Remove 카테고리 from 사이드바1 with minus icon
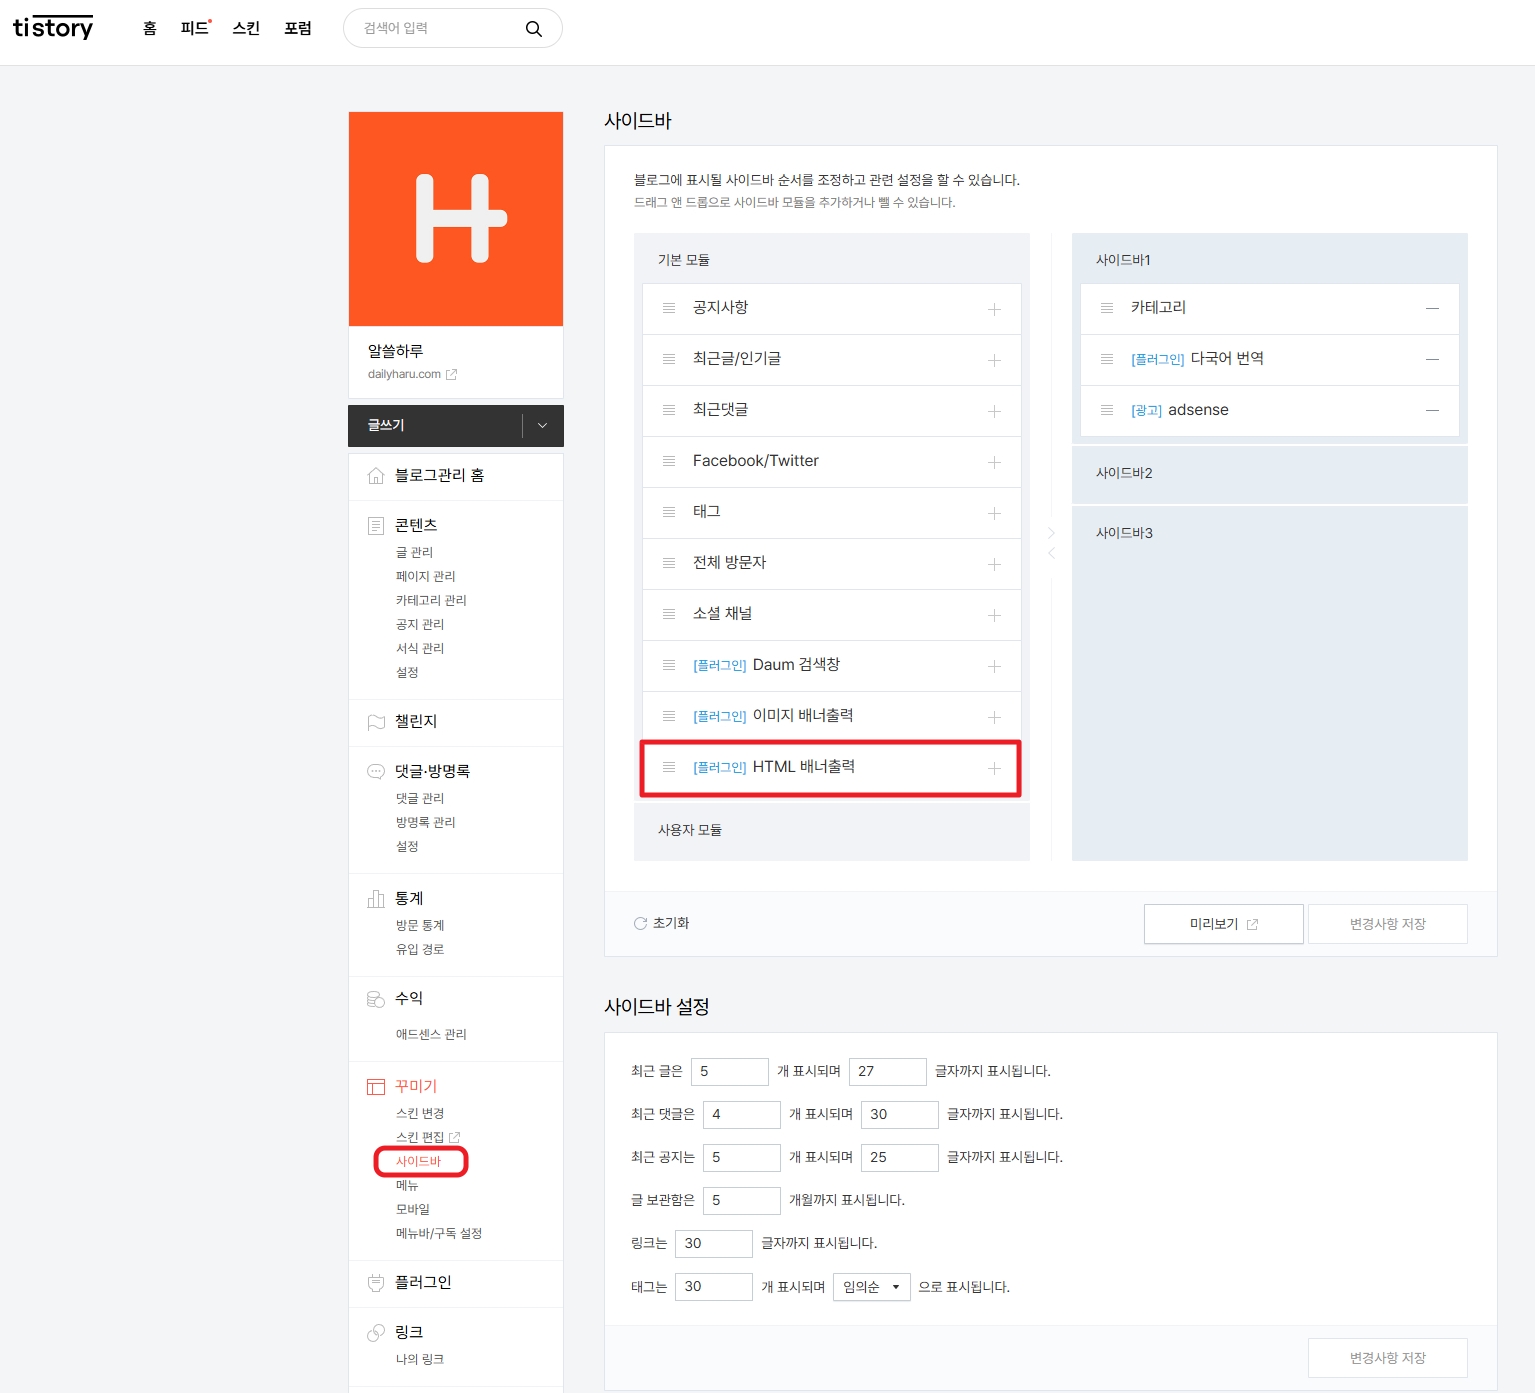Screen dimensions: 1535x1393 (1432, 308)
